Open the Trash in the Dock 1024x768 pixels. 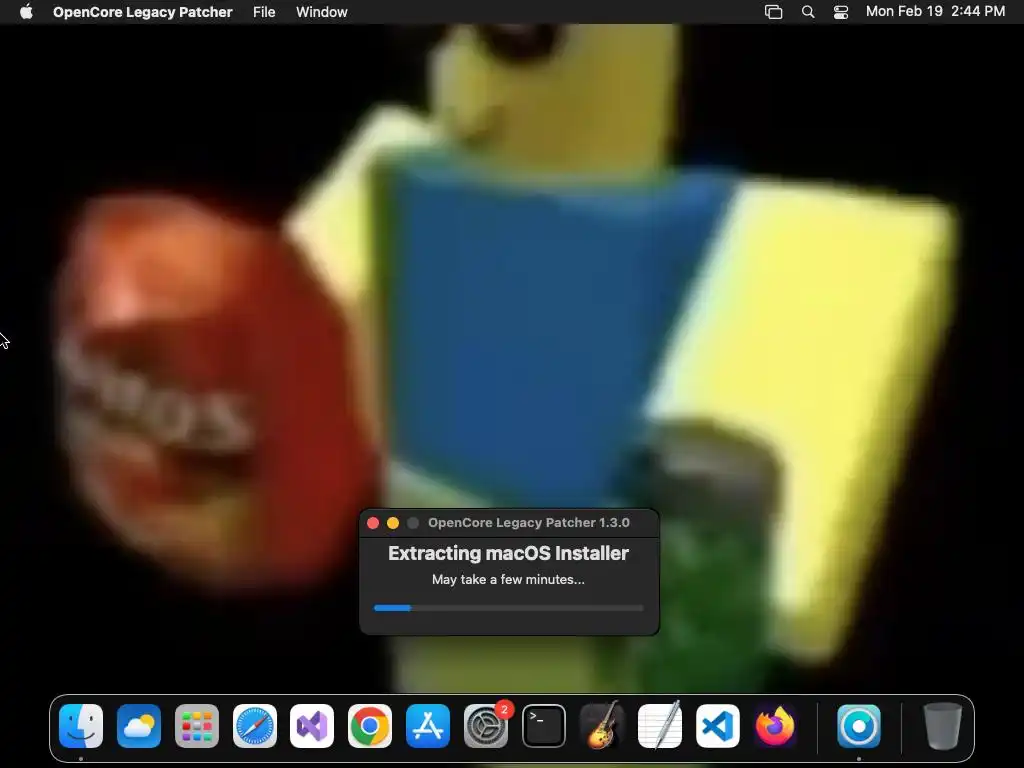click(x=942, y=726)
